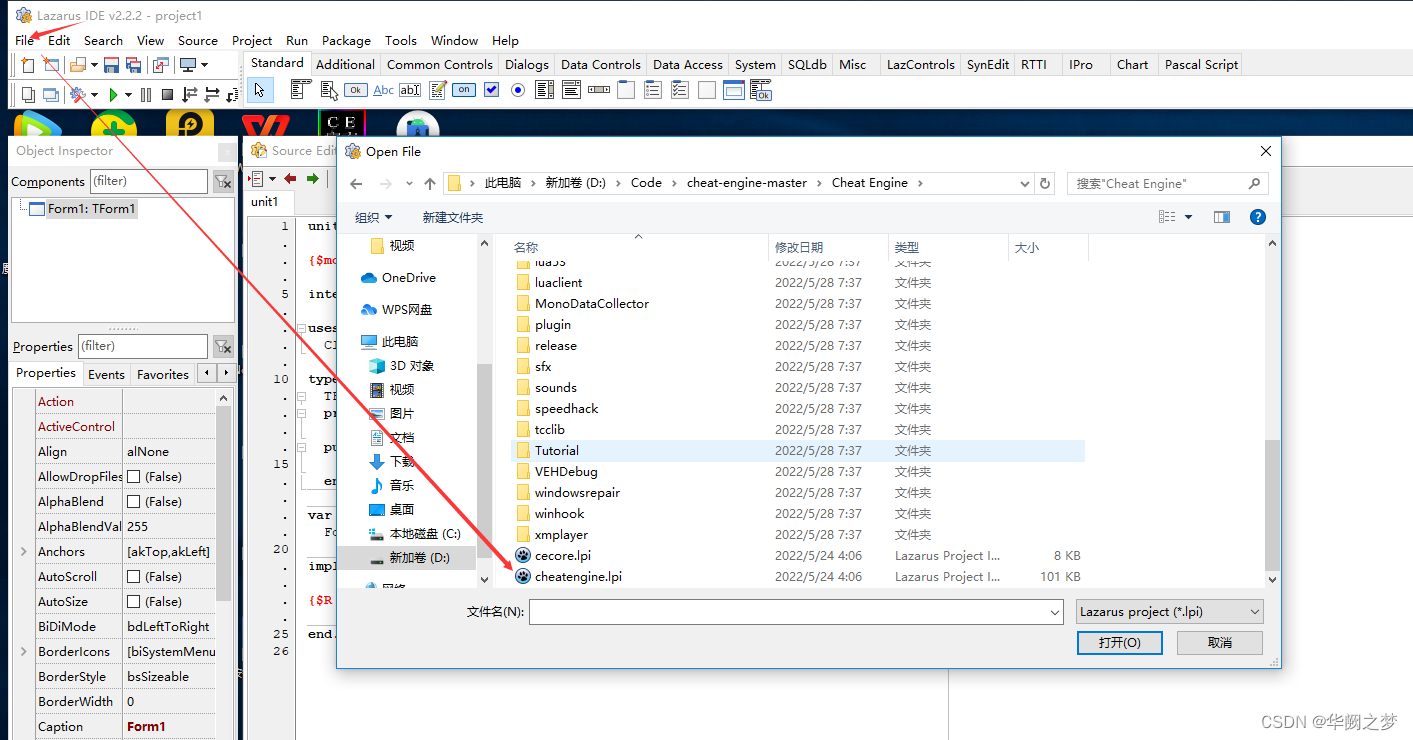Click the Save All toolbar icon

coord(133,65)
